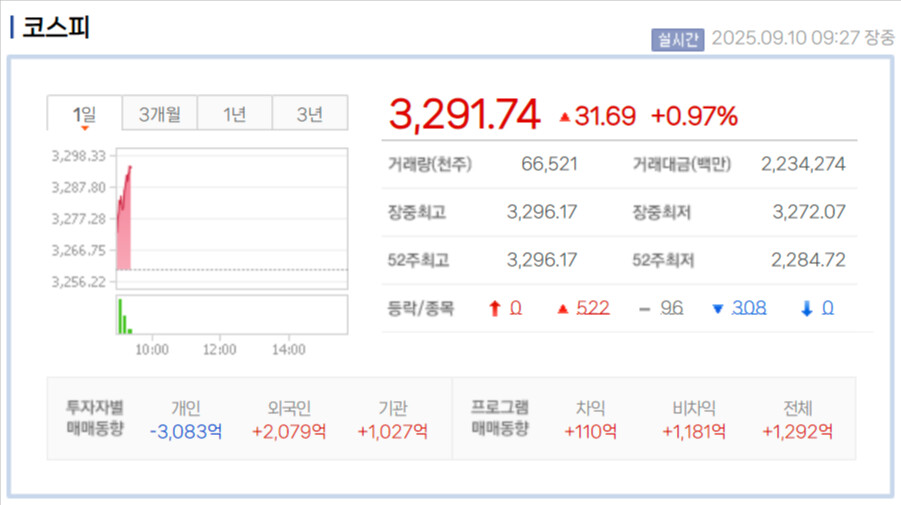Image resolution: width=901 pixels, height=505 pixels.
Task: Switch to the 3개월 chart tab
Action: (160, 114)
